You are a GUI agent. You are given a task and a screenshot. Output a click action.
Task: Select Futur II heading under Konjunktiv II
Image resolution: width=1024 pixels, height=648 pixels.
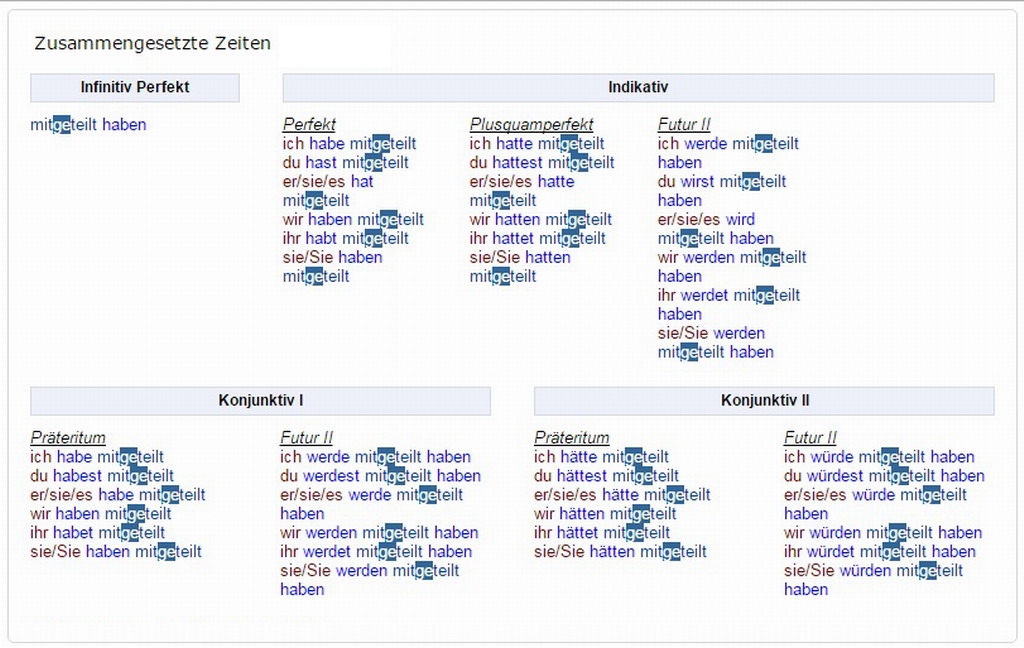[x=810, y=438]
